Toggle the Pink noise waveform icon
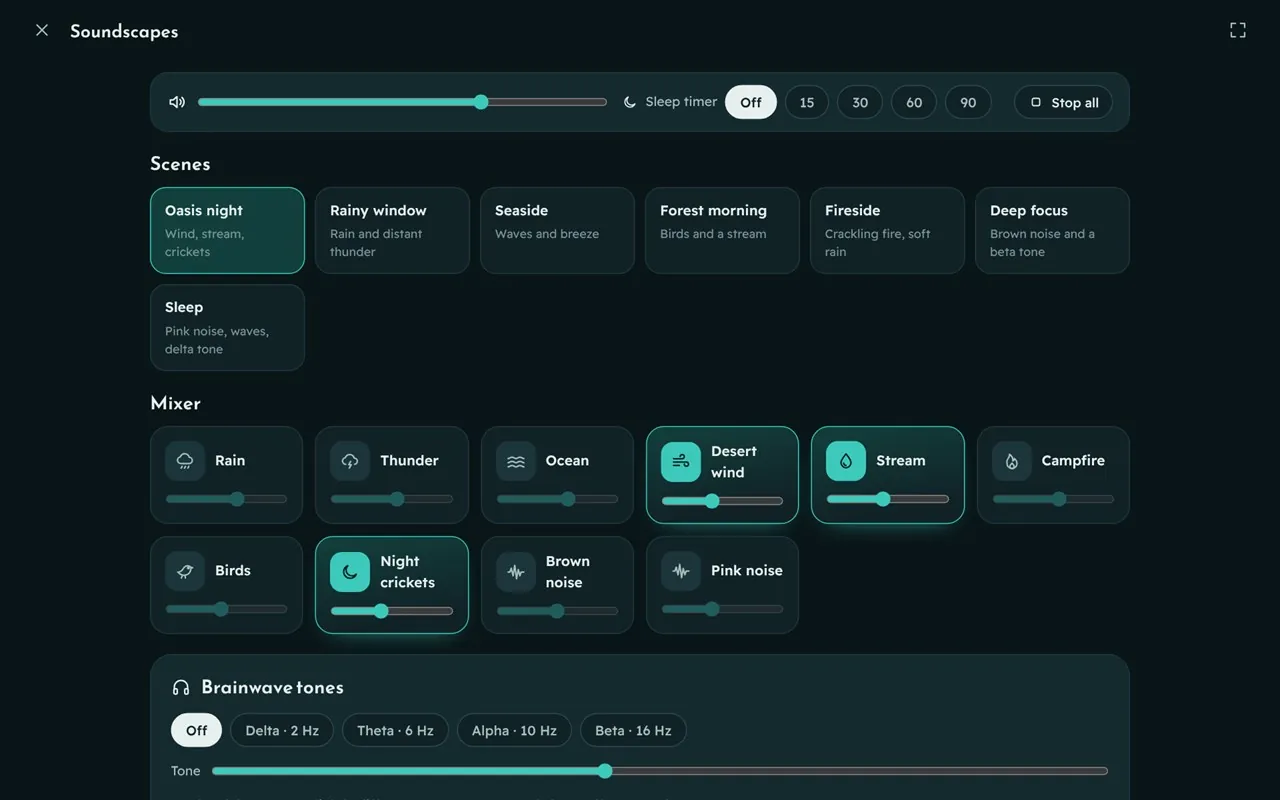The image size is (1280, 800). [x=681, y=571]
